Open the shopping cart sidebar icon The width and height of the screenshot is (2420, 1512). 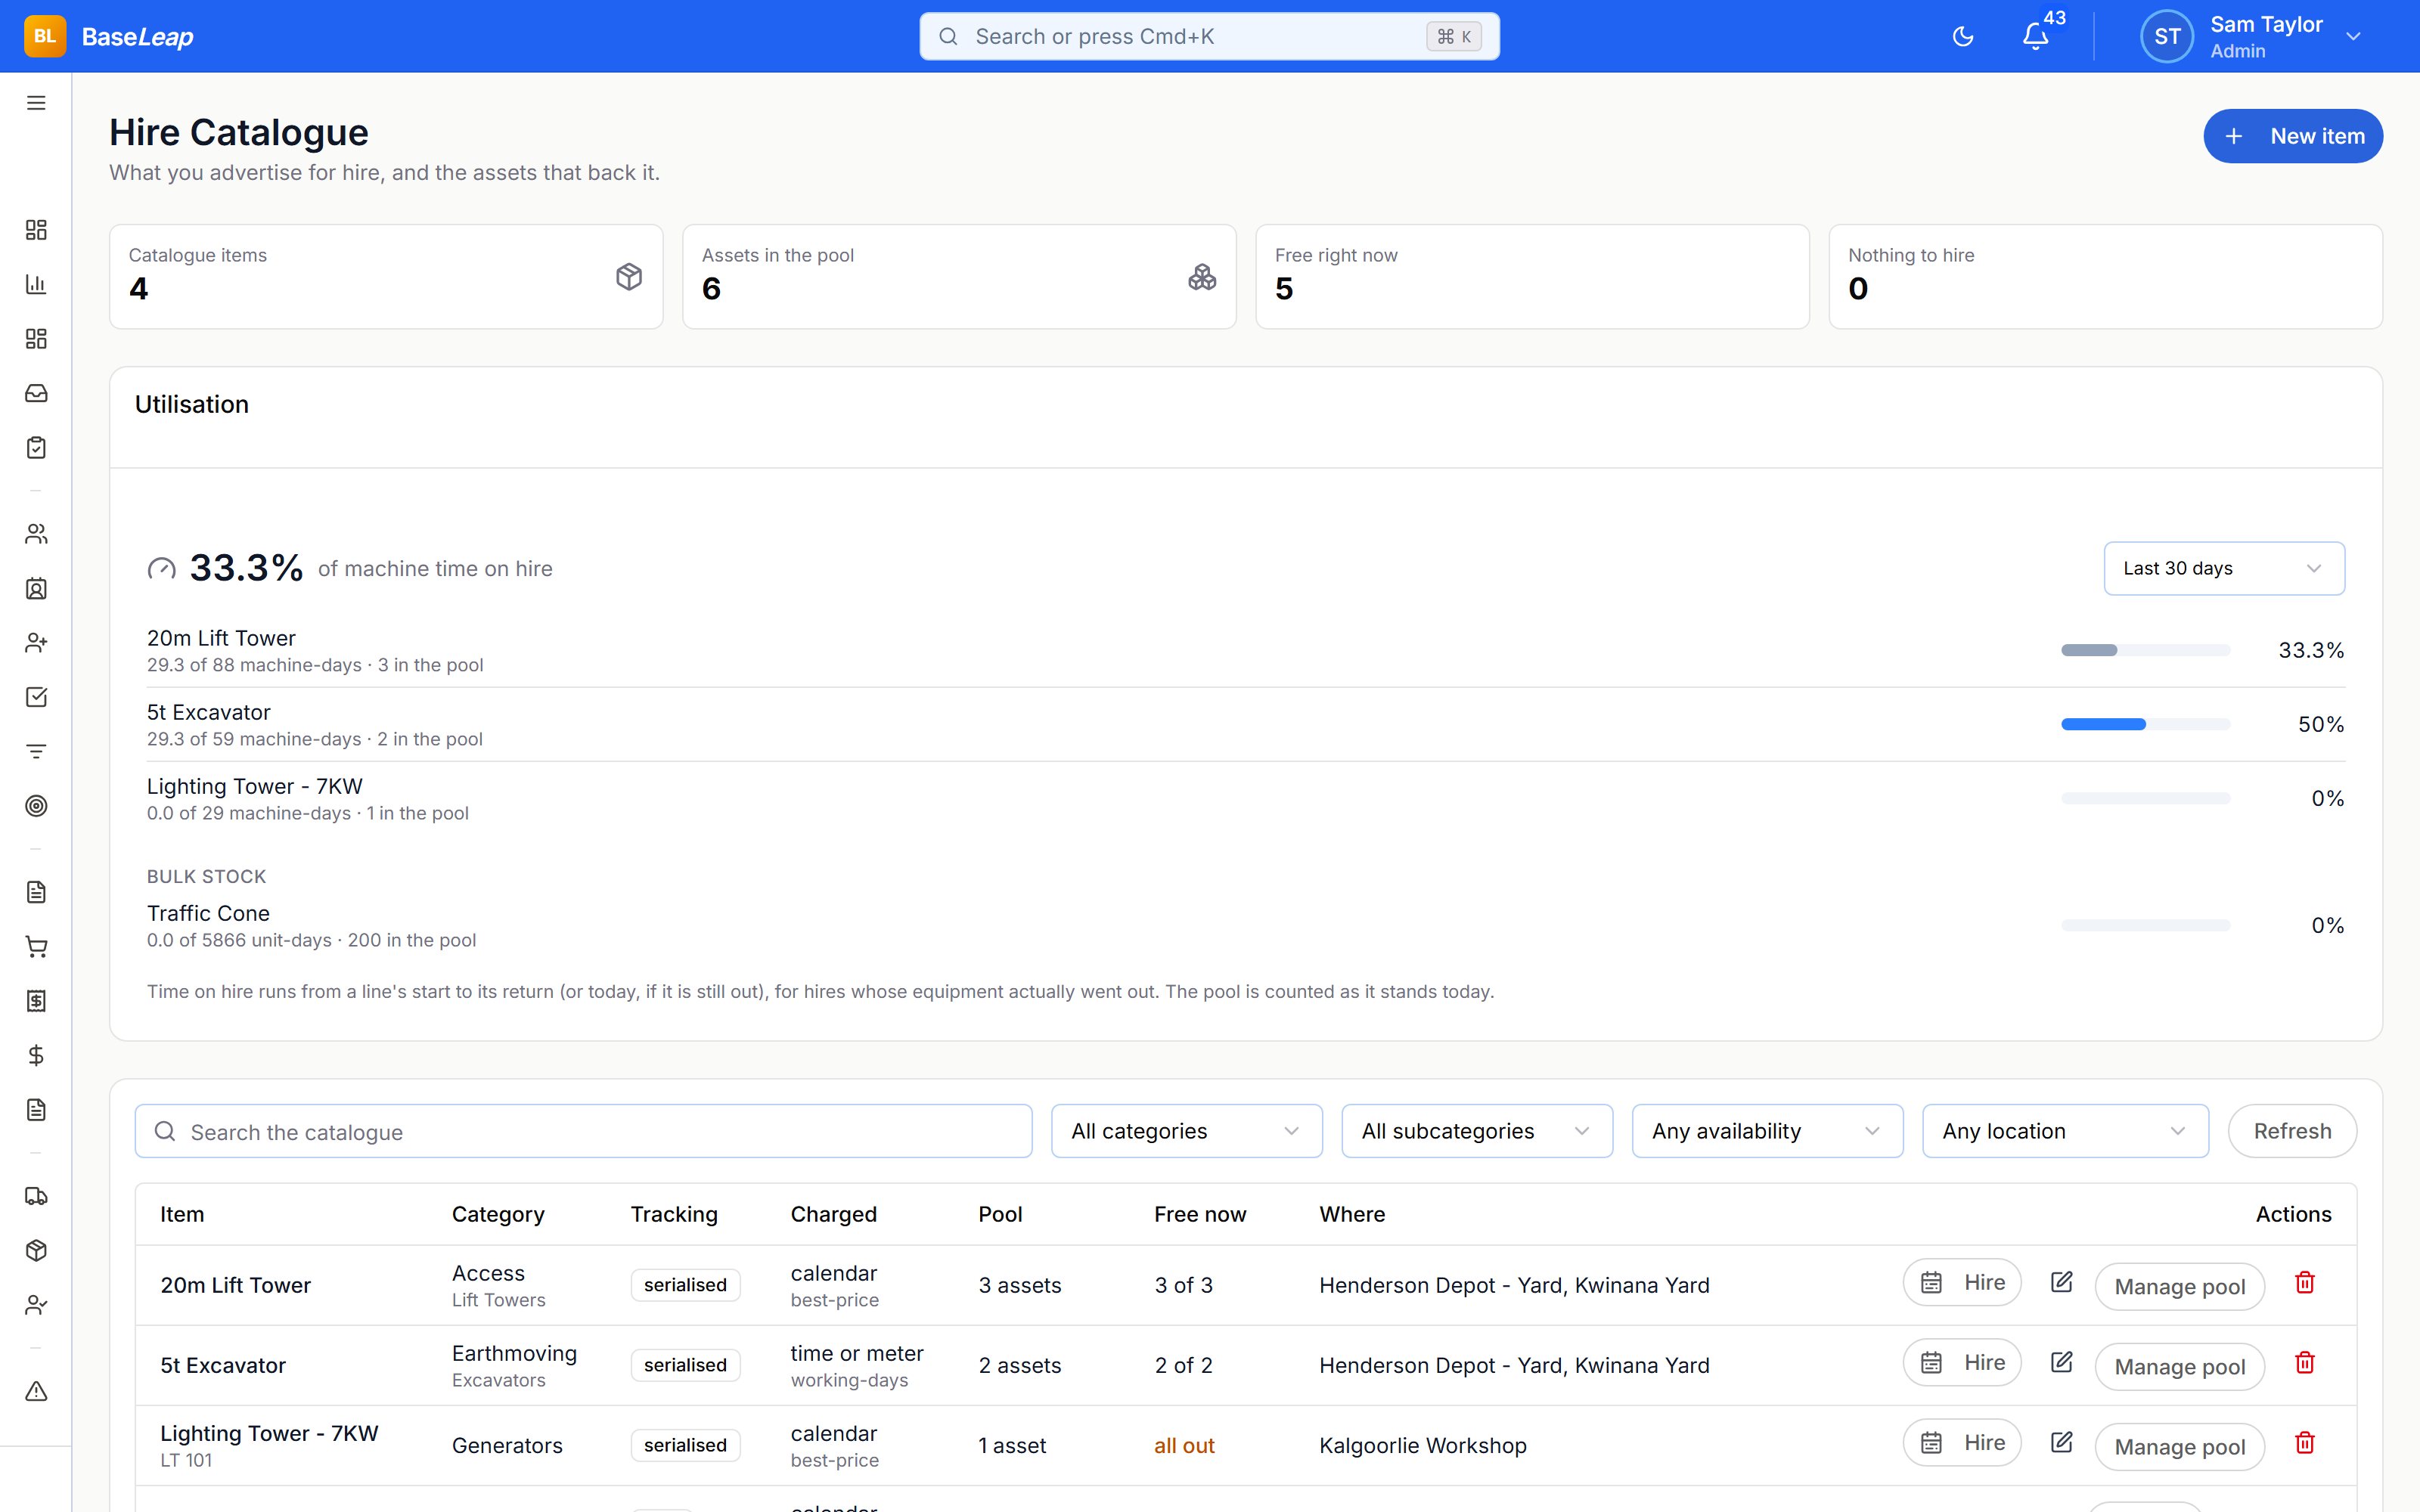pos(36,946)
